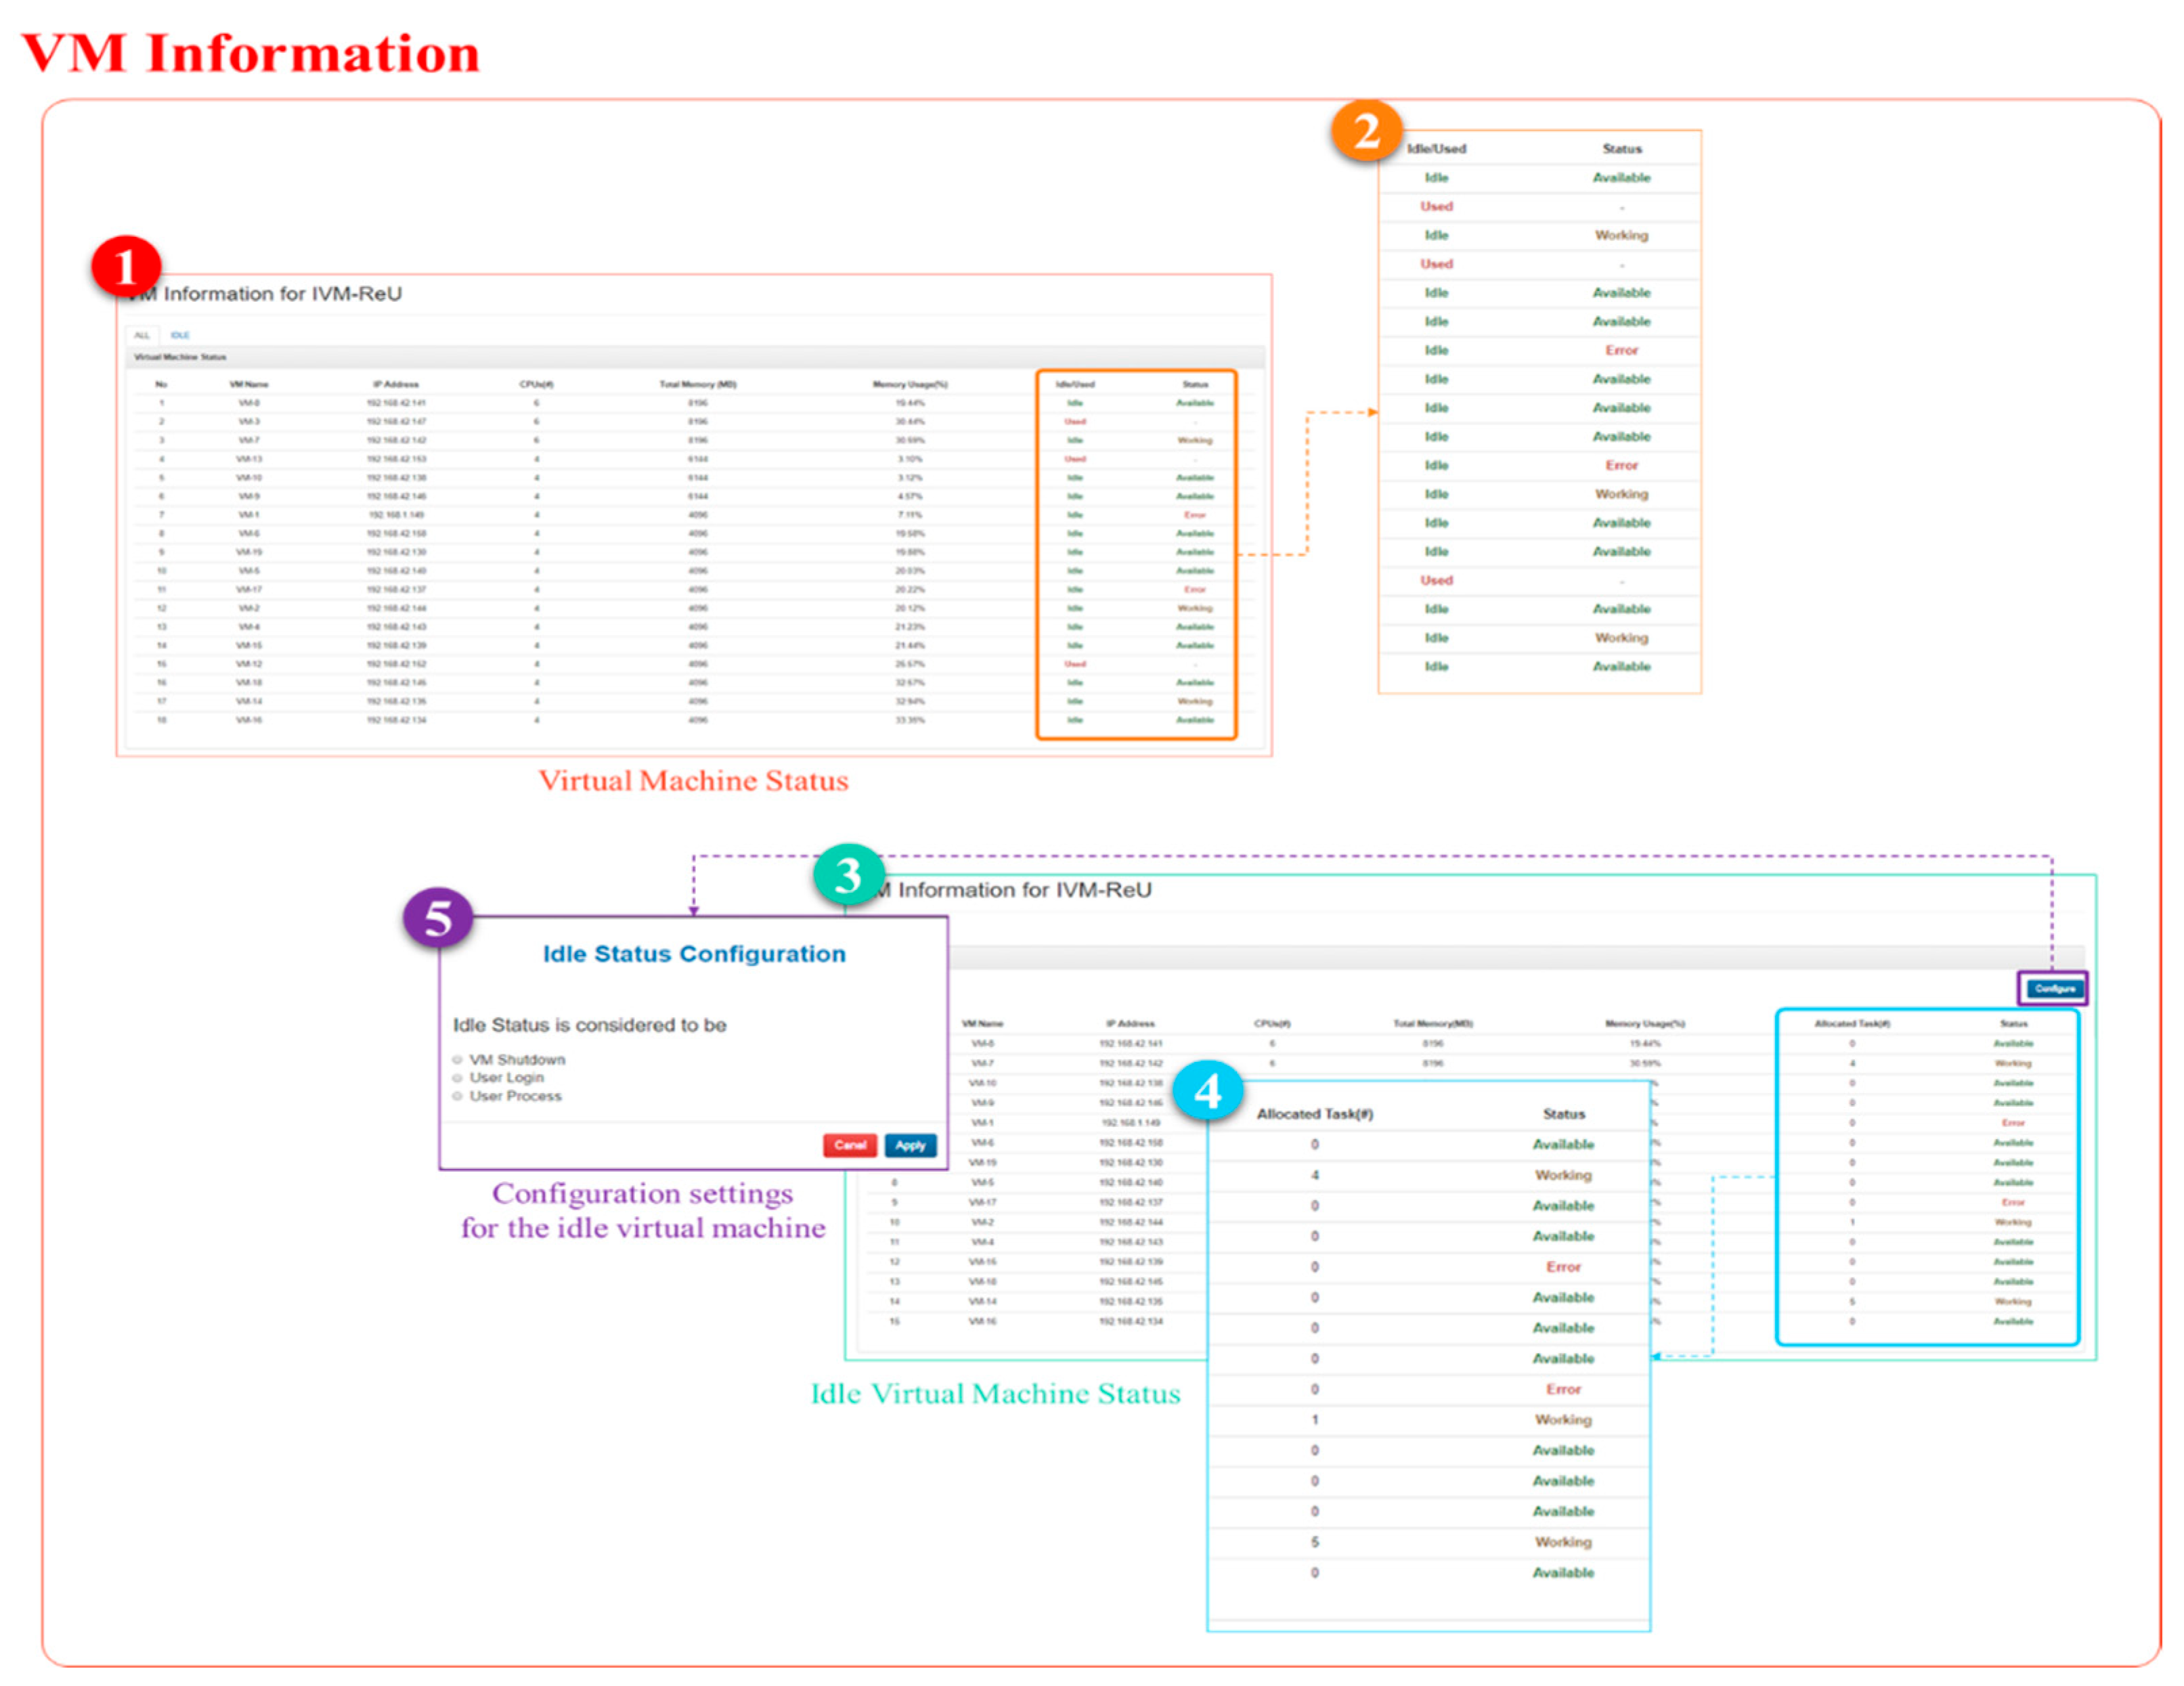Click the IP Address header in top table
Viewport: 2184px width, 1686px height.
[x=396, y=384]
